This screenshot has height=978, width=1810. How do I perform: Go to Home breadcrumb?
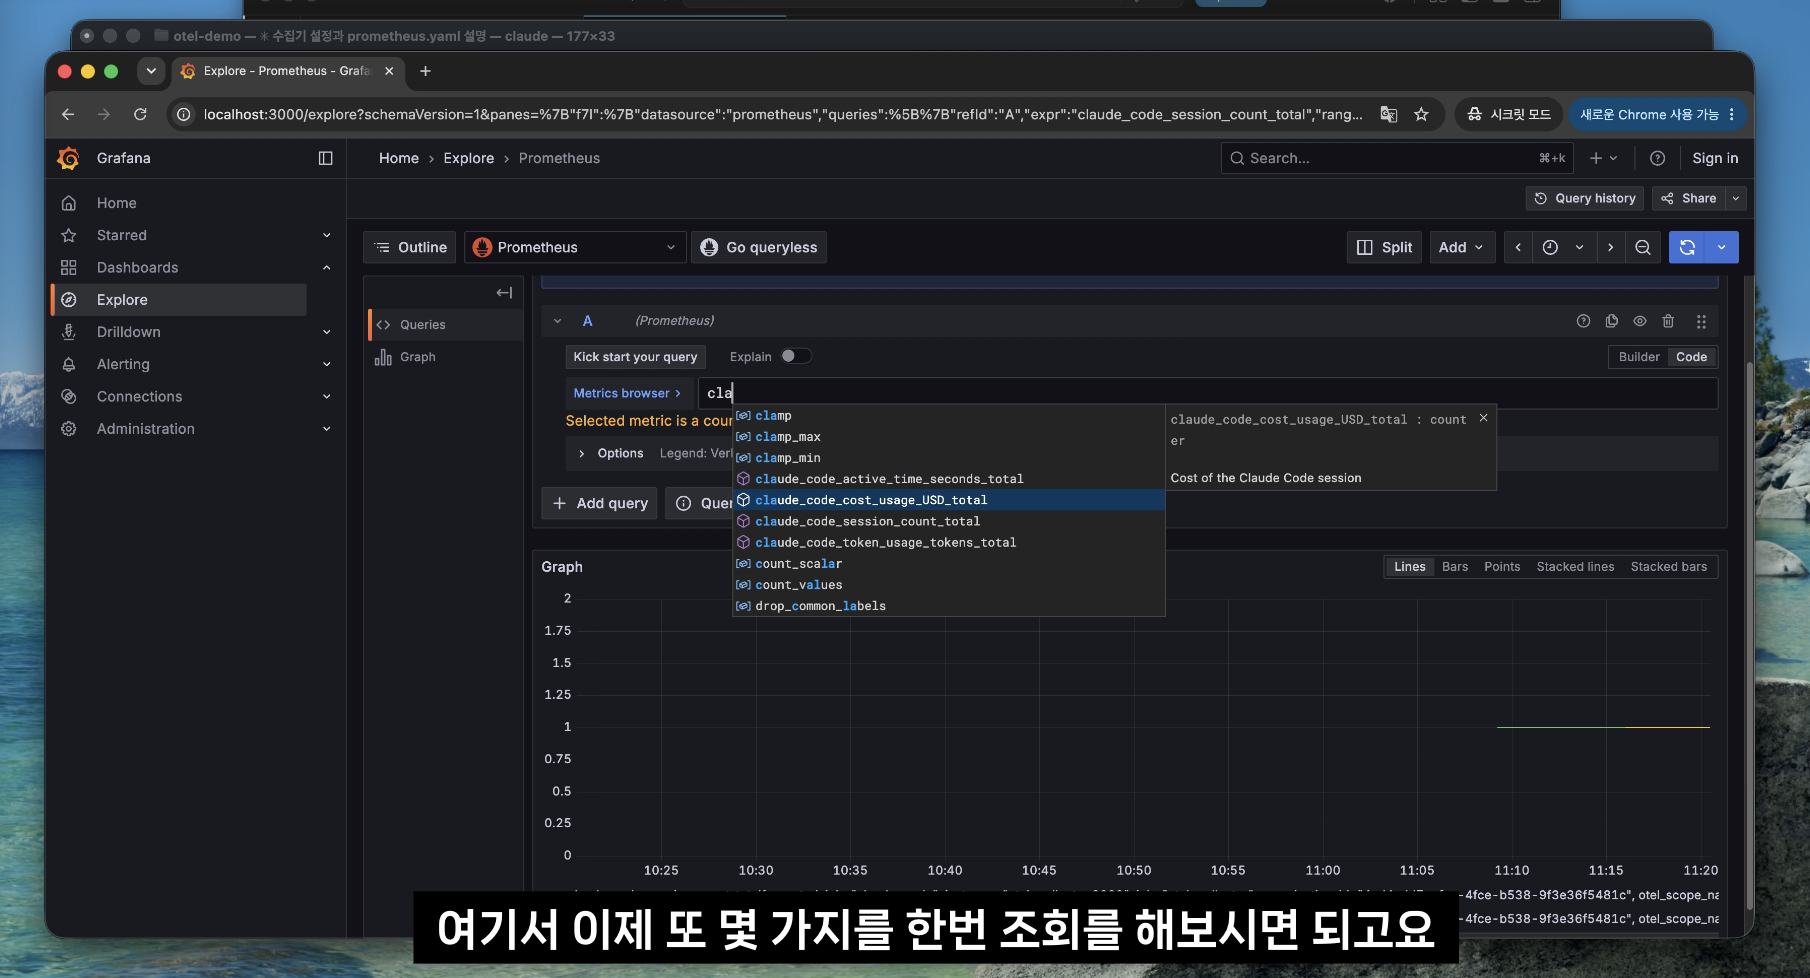[x=399, y=158]
